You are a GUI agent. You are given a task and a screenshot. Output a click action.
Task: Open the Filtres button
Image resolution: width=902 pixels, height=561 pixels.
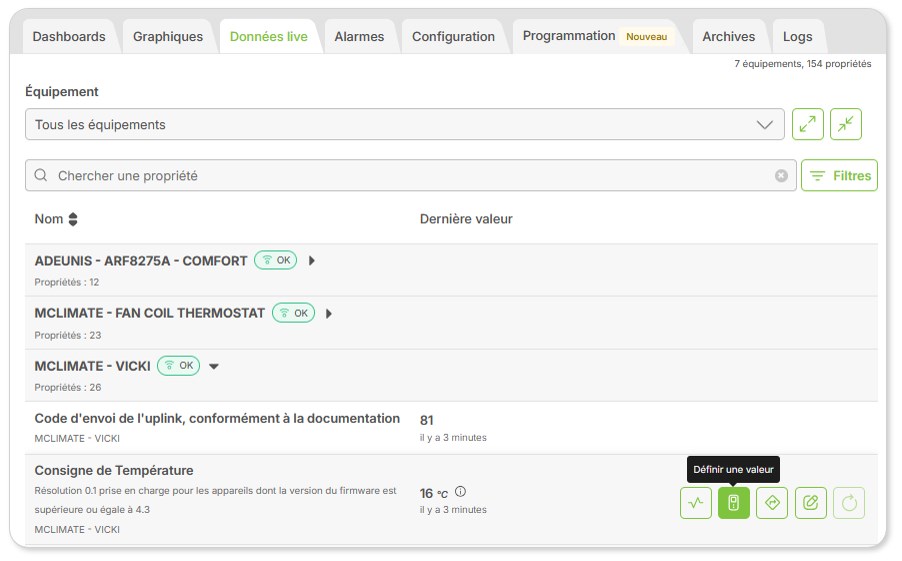839,175
